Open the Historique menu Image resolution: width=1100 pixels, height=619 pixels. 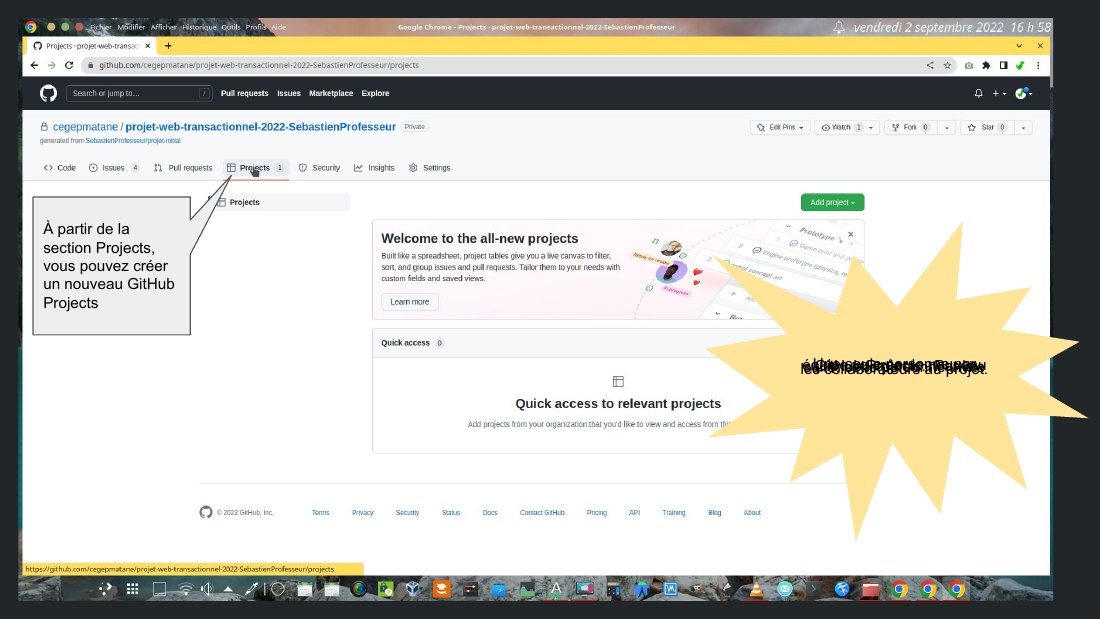tap(199, 27)
